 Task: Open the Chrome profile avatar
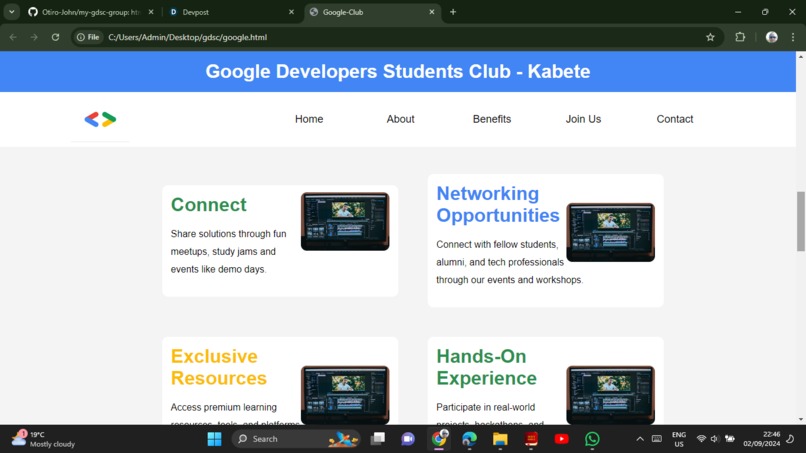coord(772,37)
